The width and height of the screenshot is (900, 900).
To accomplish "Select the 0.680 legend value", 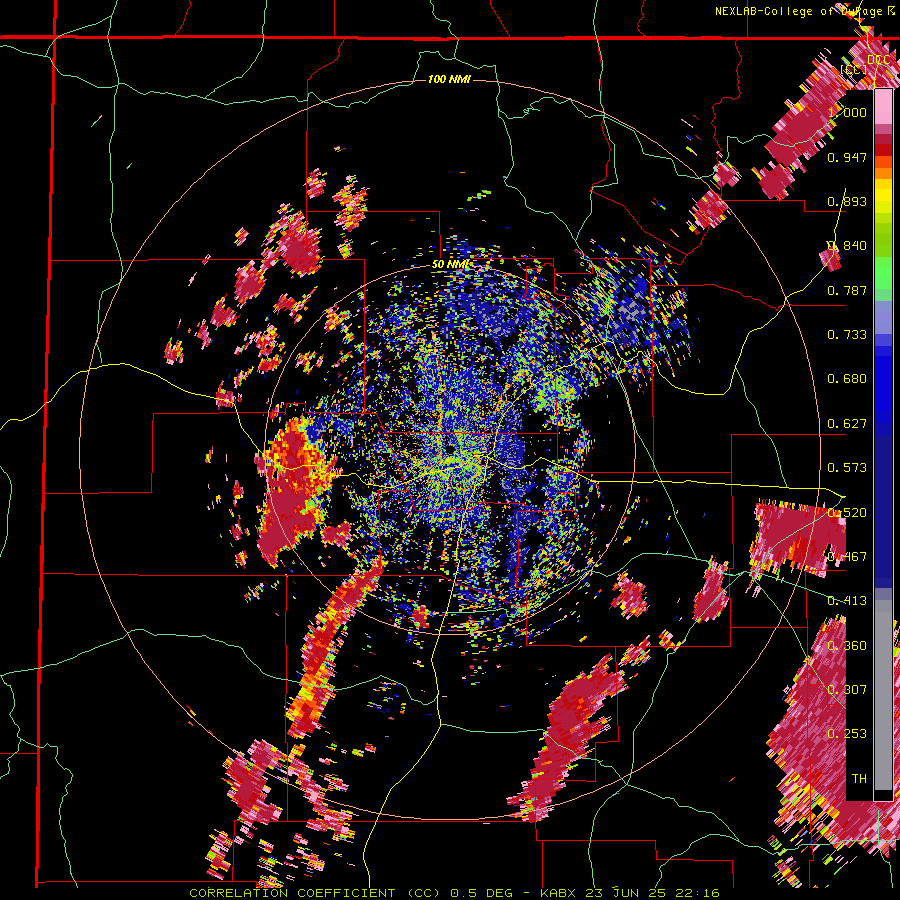I will tap(847, 379).
